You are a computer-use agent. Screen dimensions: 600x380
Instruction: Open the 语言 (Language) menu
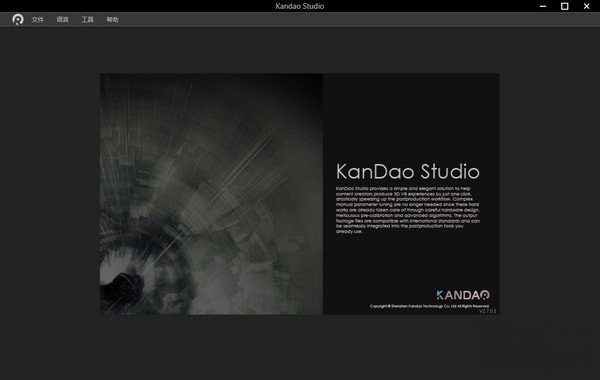pyautogui.click(x=62, y=20)
